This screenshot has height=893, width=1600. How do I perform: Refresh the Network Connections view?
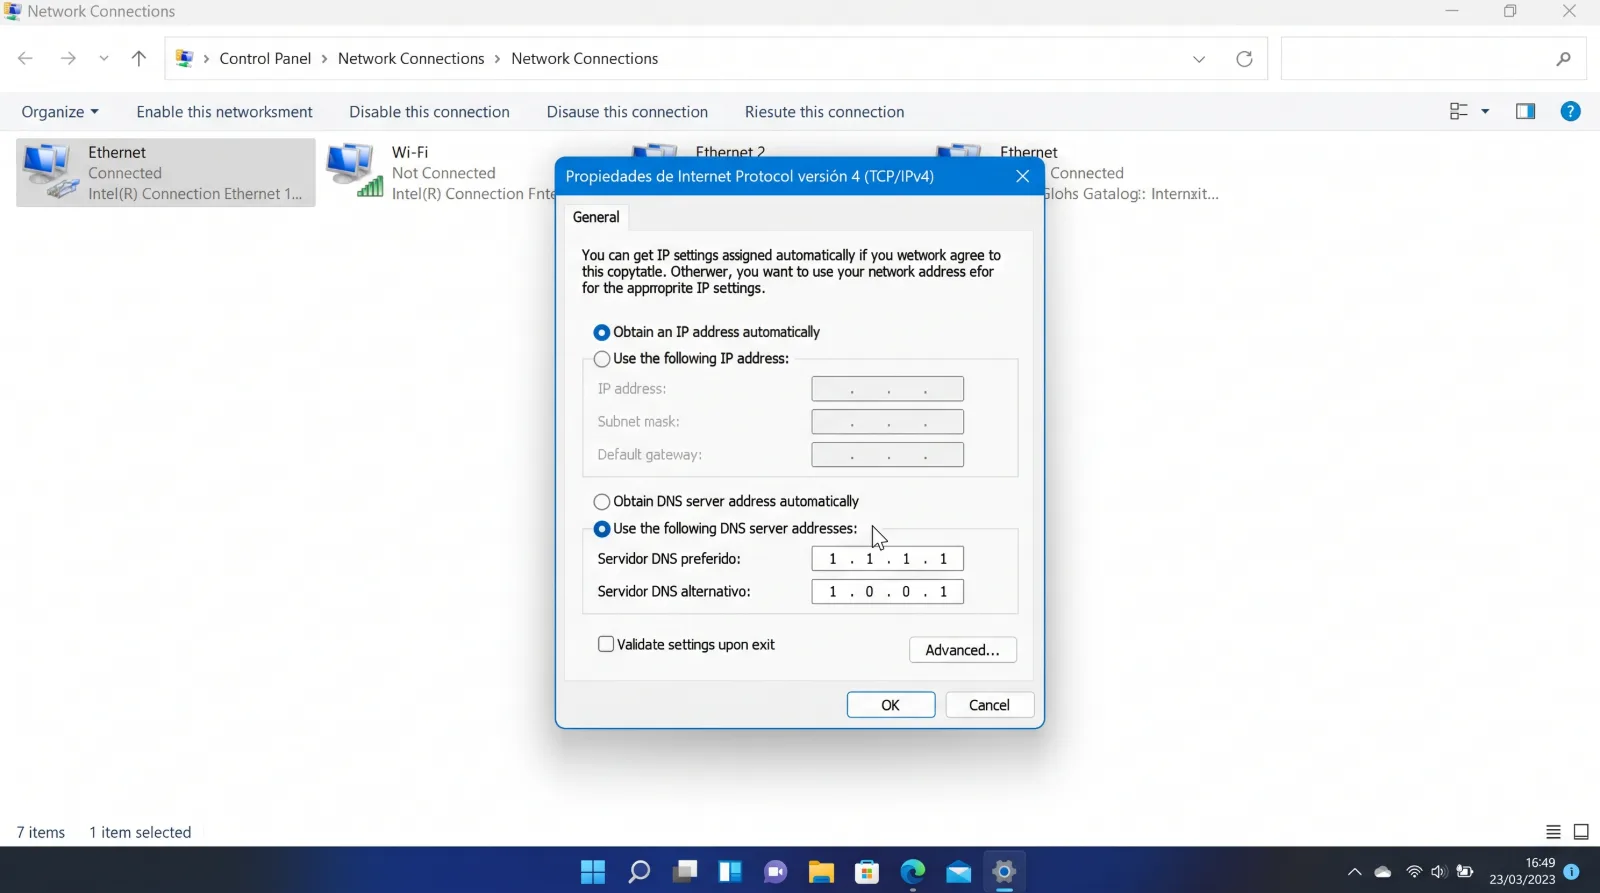tap(1244, 59)
